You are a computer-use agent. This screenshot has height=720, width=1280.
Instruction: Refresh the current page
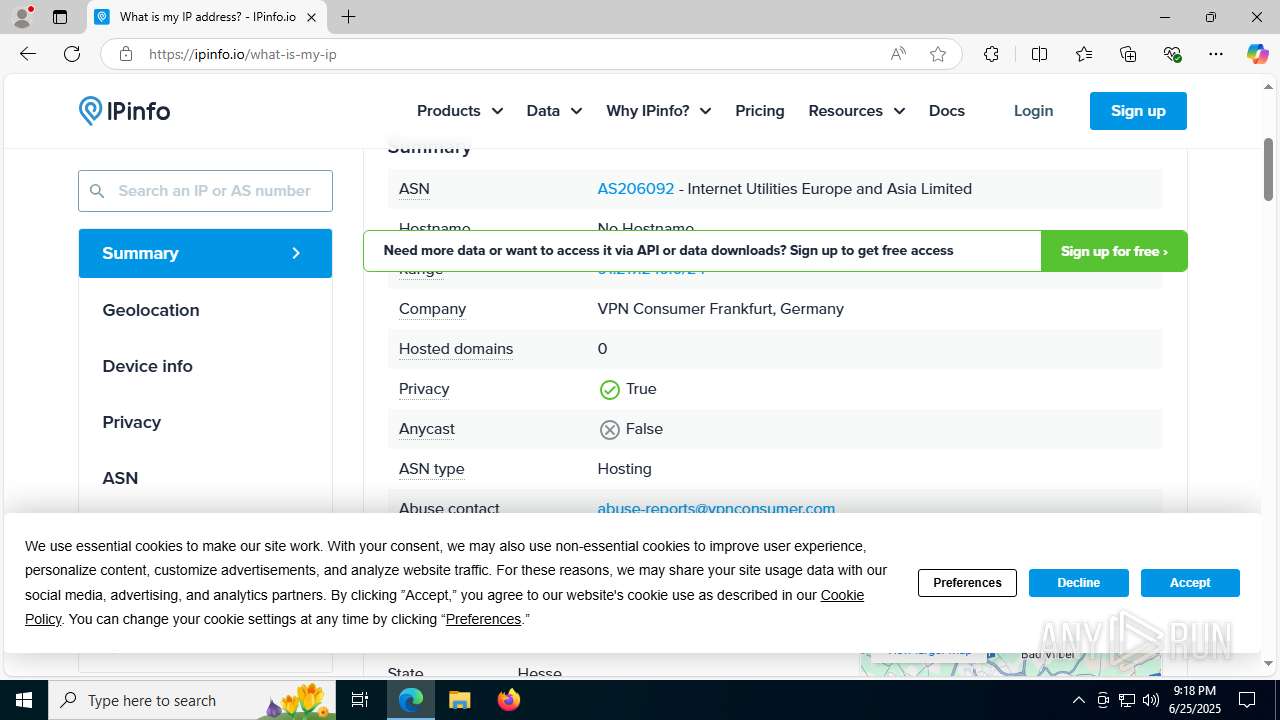pyautogui.click(x=72, y=54)
